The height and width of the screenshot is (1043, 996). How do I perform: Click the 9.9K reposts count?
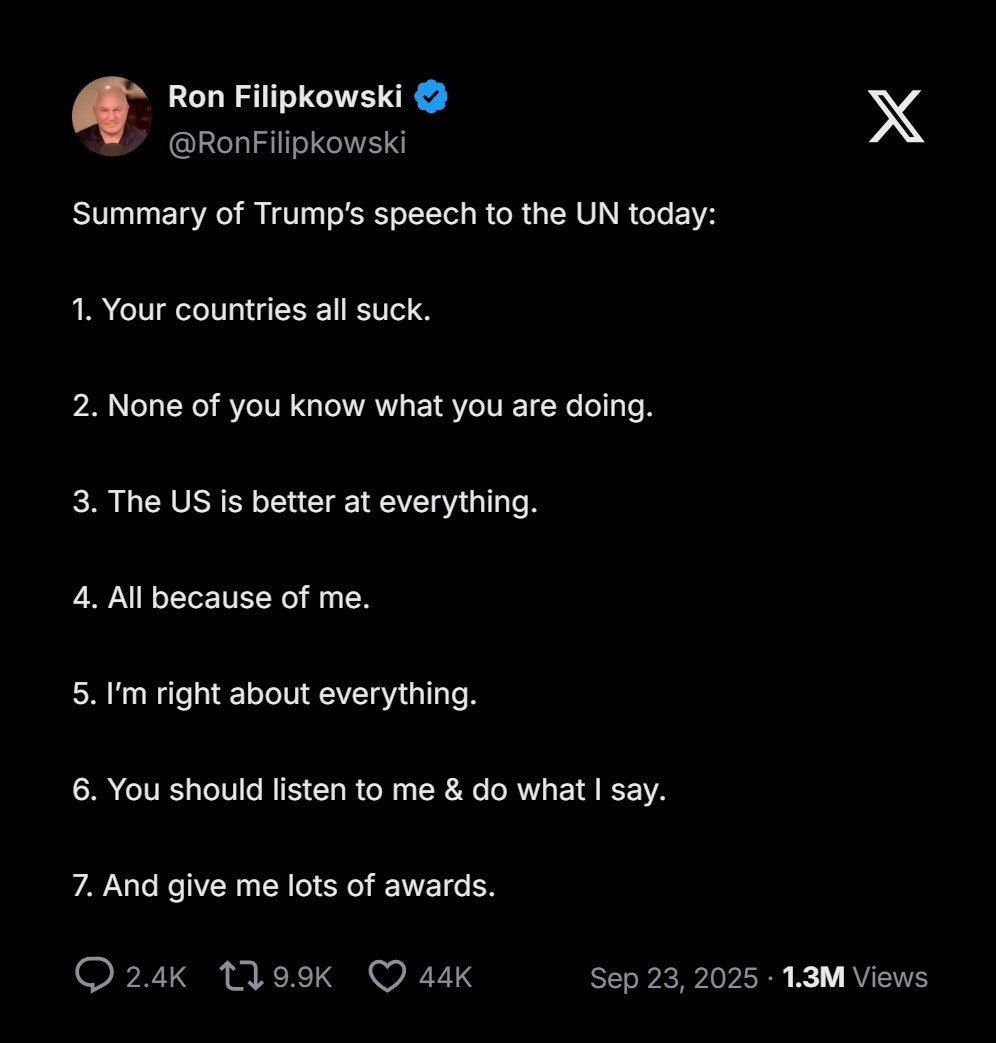(302, 977)
